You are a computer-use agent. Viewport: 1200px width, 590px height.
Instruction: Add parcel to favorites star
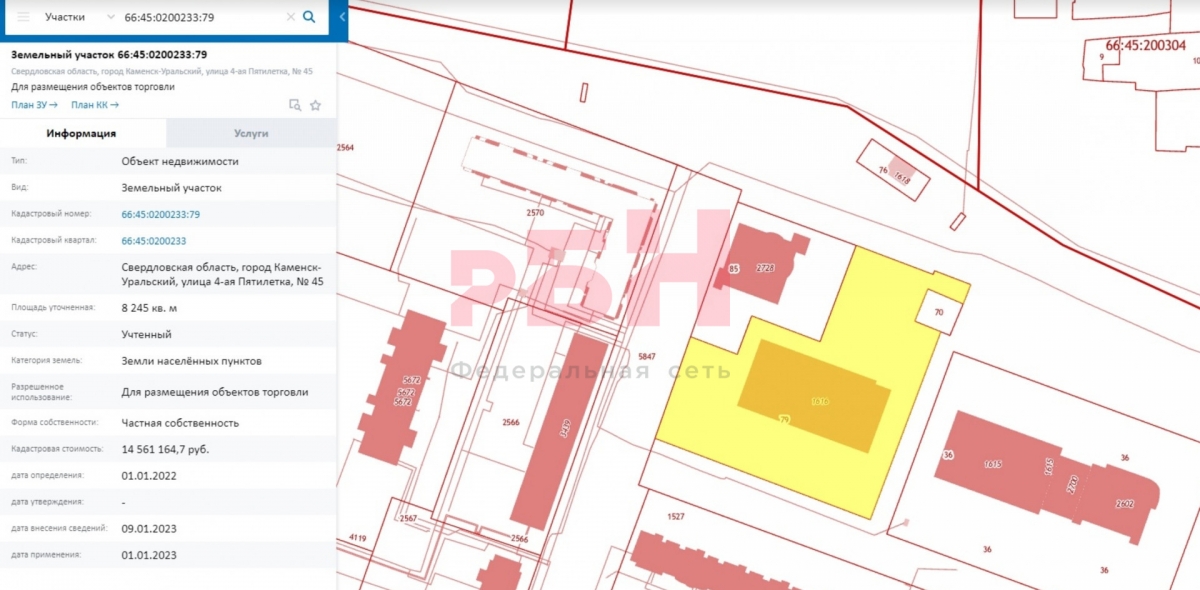(x=315, y=104)
